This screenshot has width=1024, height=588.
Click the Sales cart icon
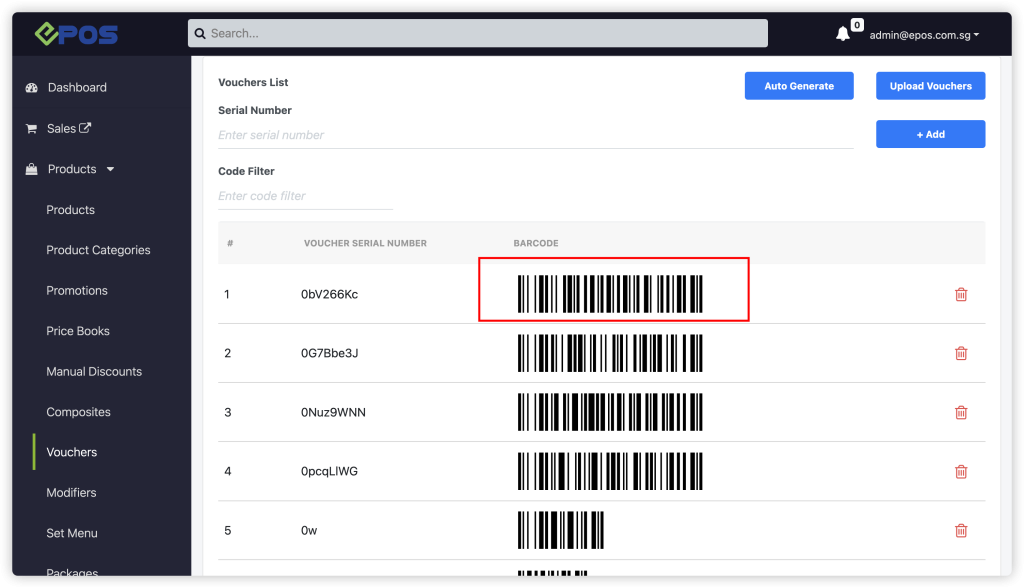31,129
